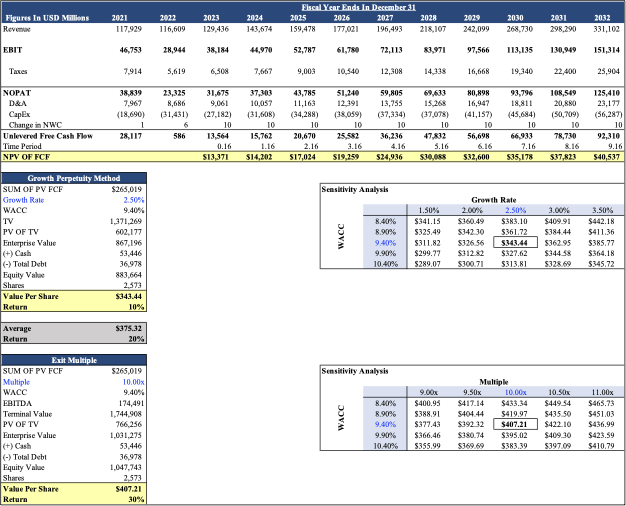The image size is (626, 506).
Task: Click the blue 9.40% WACC in growth sensitivity
Action: [385, 243]
